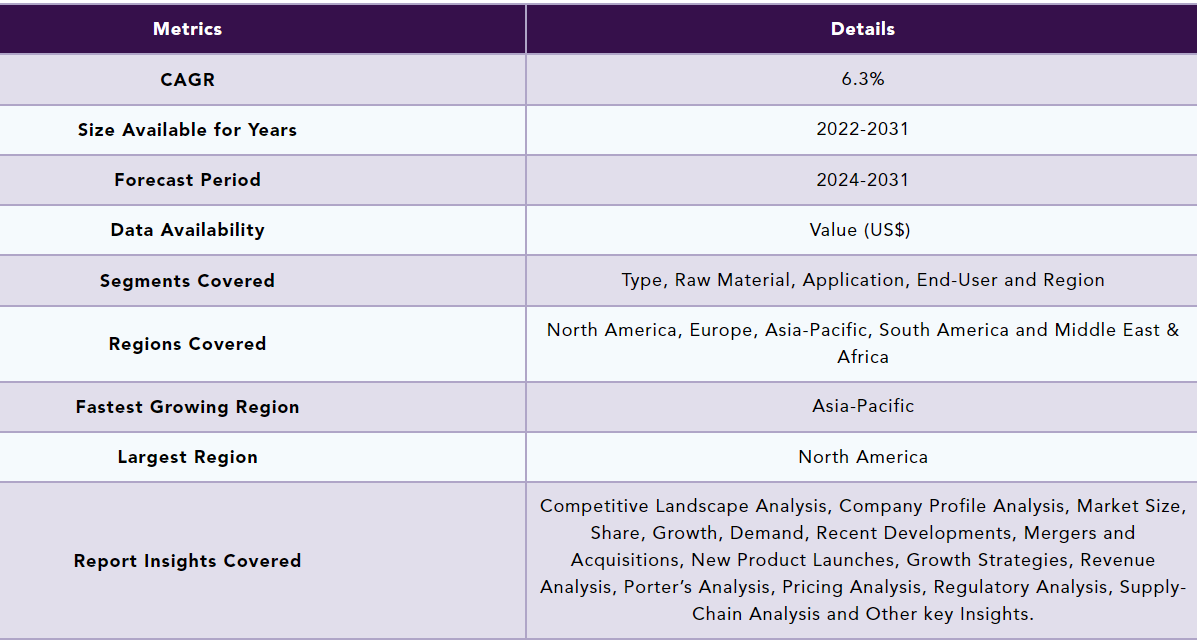Select the Report Insights Covered label
This screenshot has height=642, width=1197.
click(x=187, y=561)
